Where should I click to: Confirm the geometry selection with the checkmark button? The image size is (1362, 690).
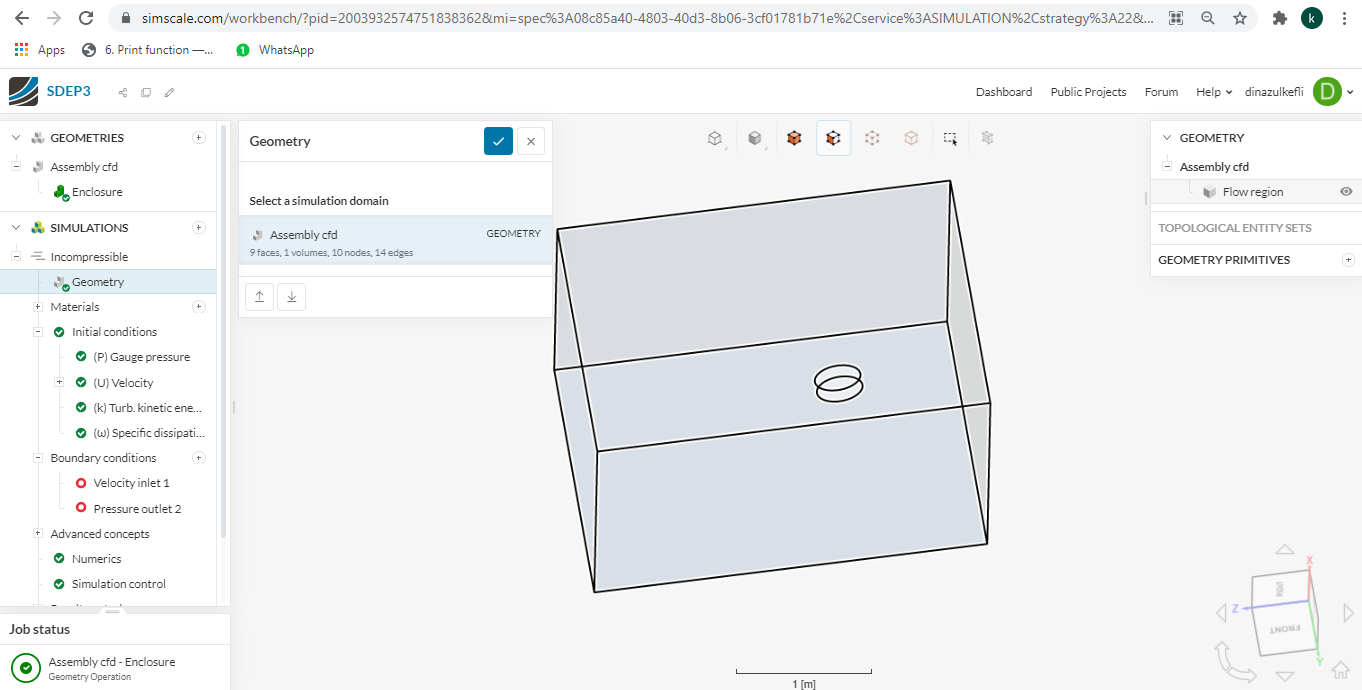coord(498,141)
